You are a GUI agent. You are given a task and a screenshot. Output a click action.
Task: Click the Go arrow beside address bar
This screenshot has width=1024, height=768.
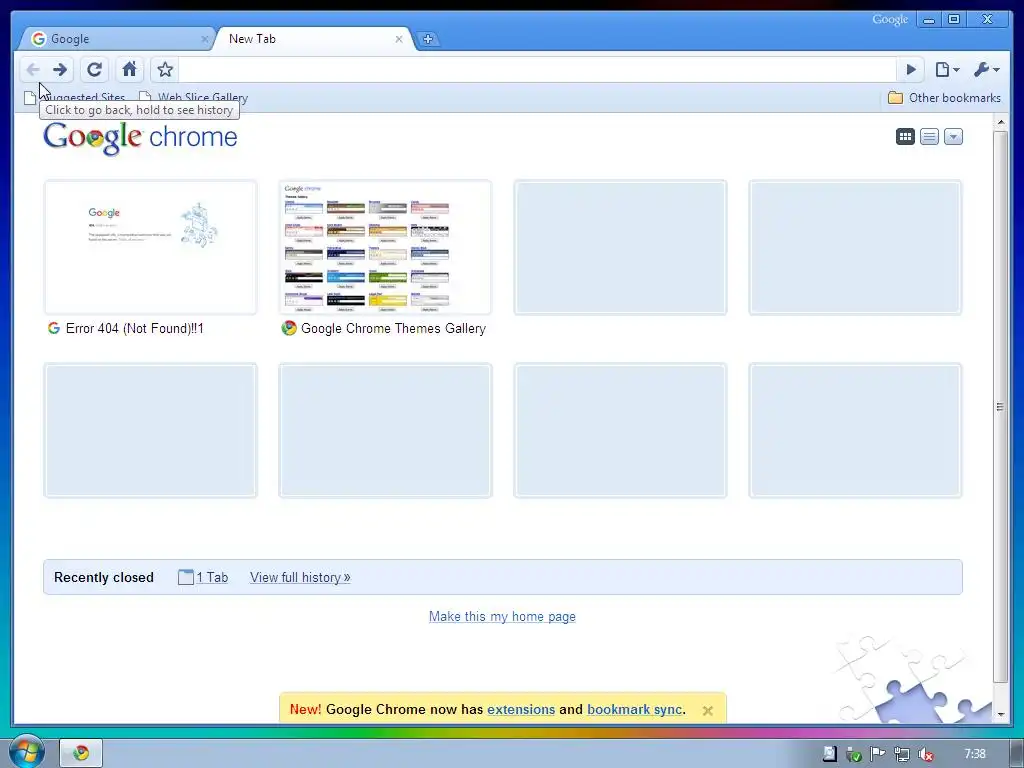911,69
